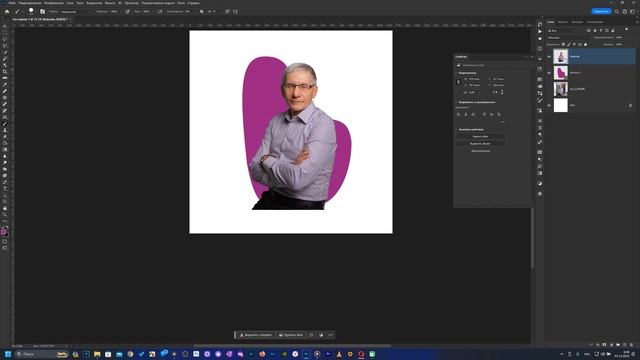Open the Info panel circle icon
This screenshot has height=360, width=640.
click(x=540, y=49)
